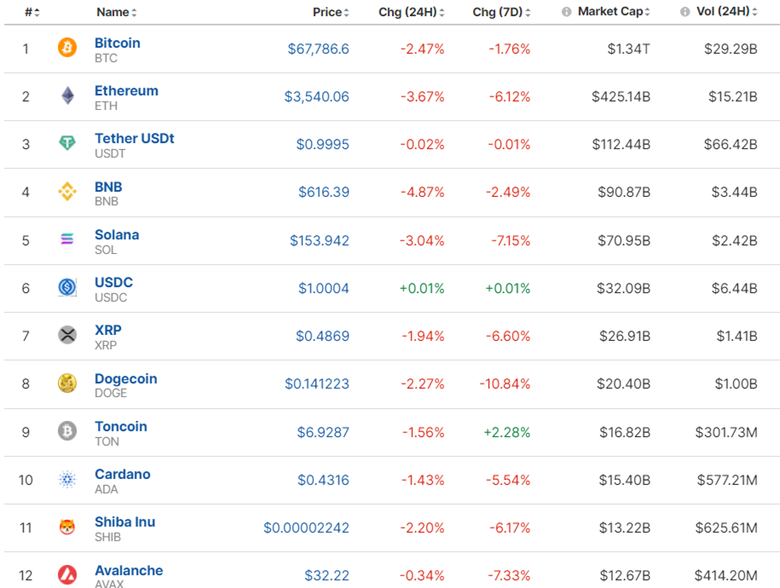Open the Avalanche name link
The height and width of the screenshot is (588, 780).
129,570
